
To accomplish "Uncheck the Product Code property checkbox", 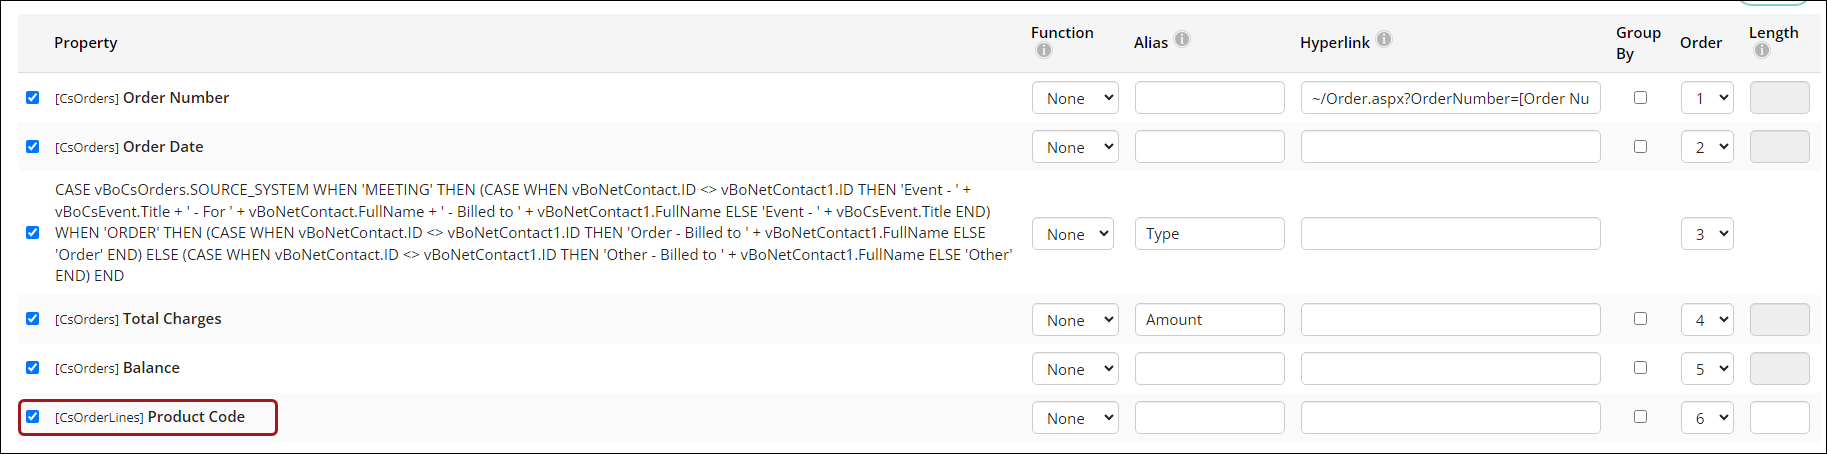I will (33, 416).
